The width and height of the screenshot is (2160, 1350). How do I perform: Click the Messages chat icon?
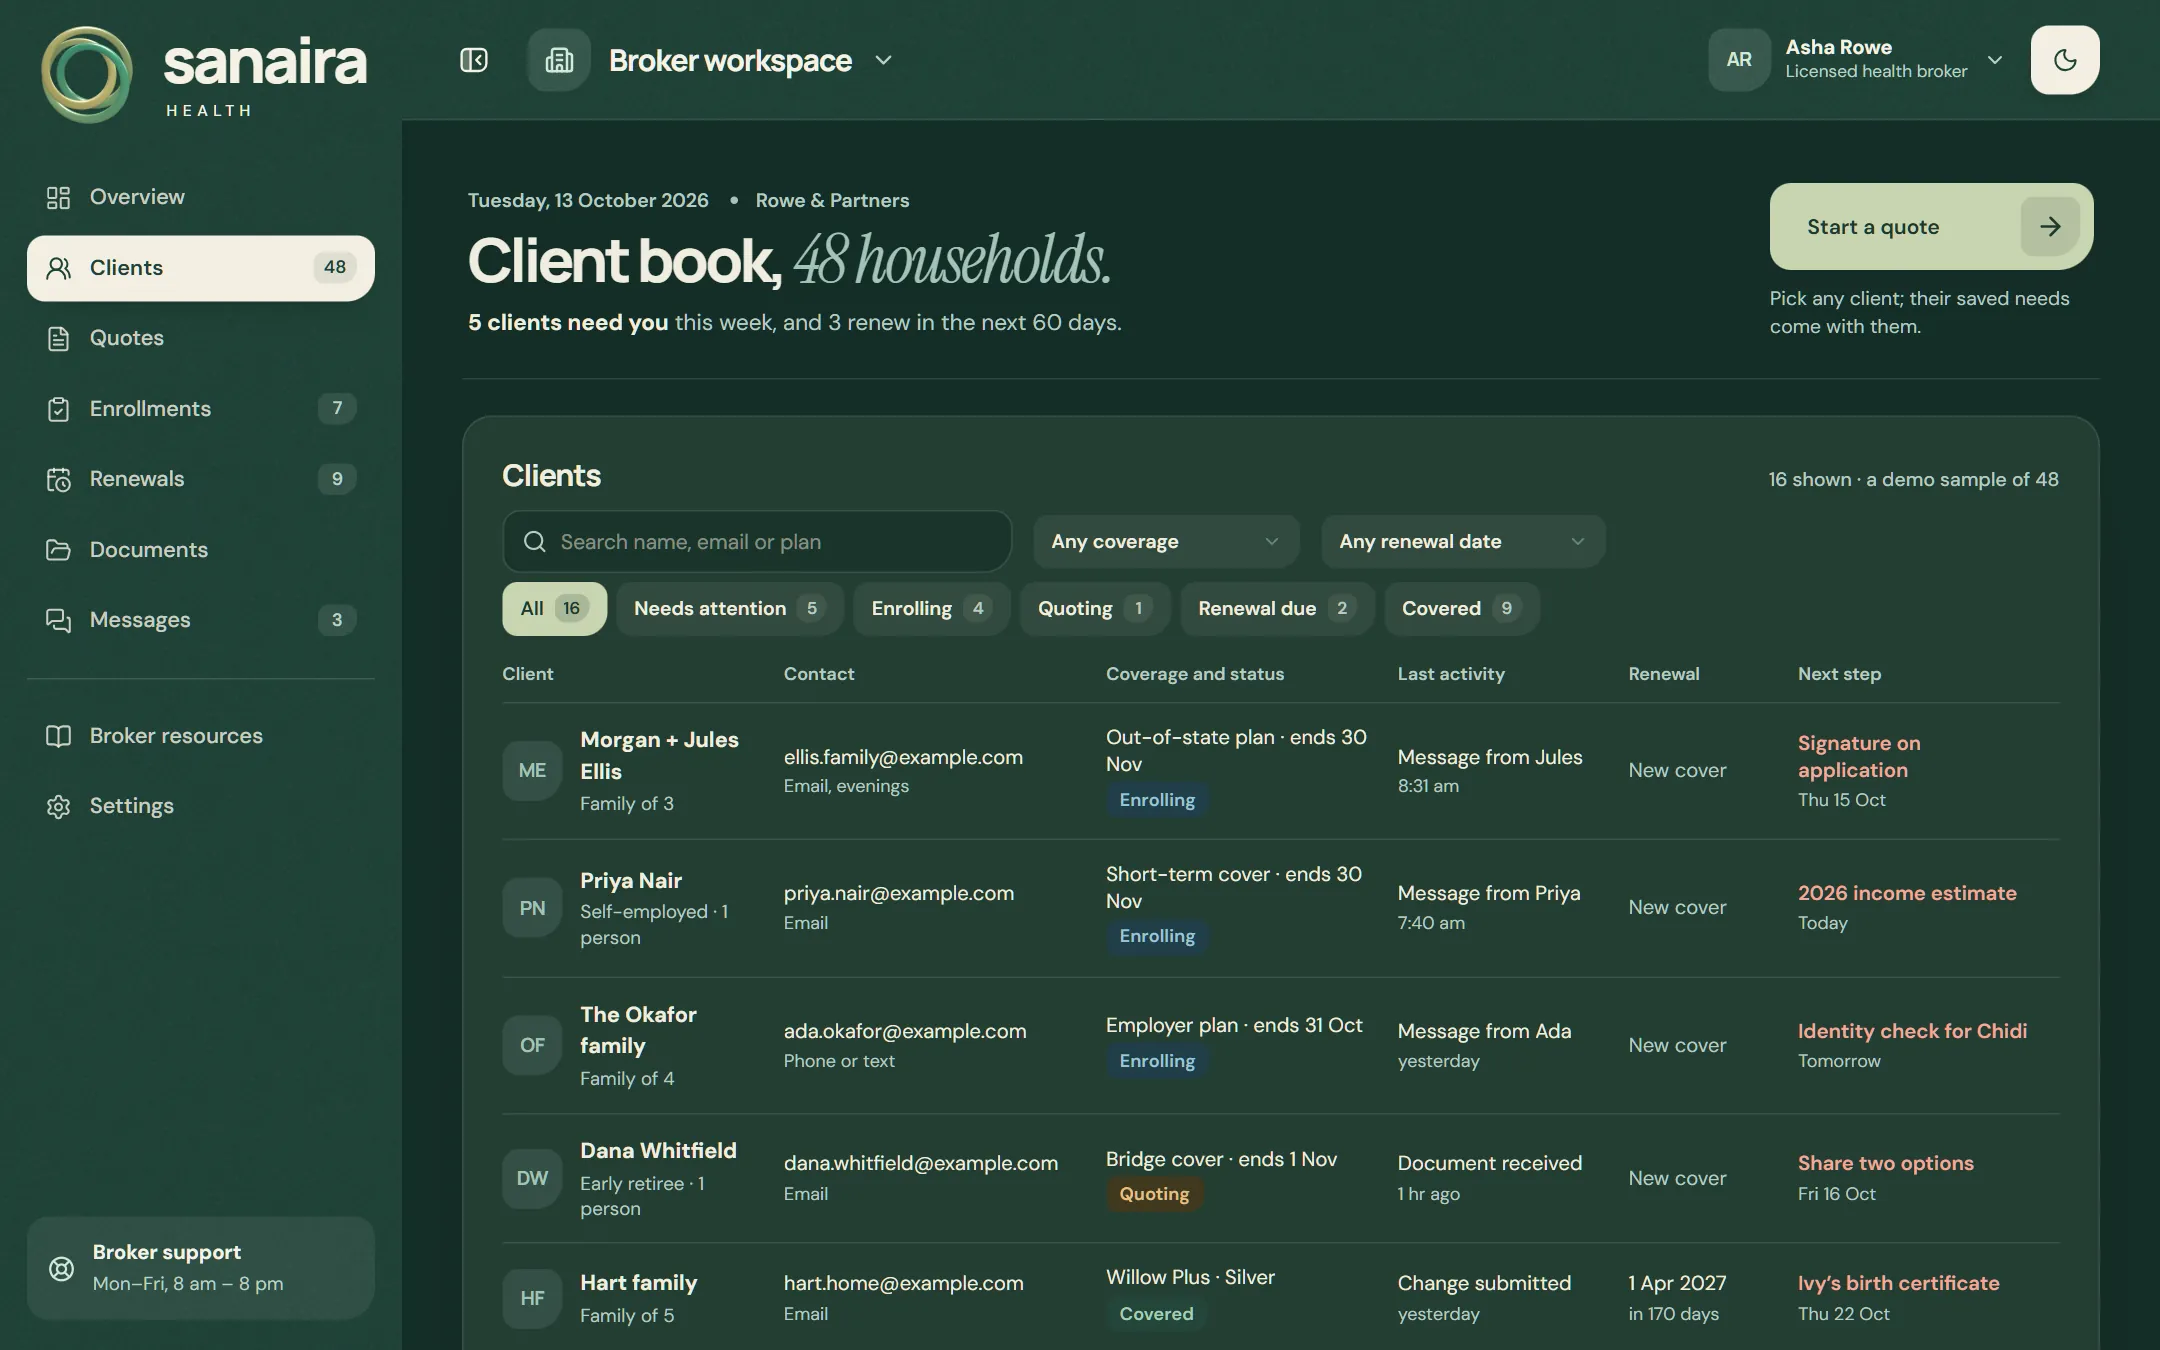(x=58, y=620)
